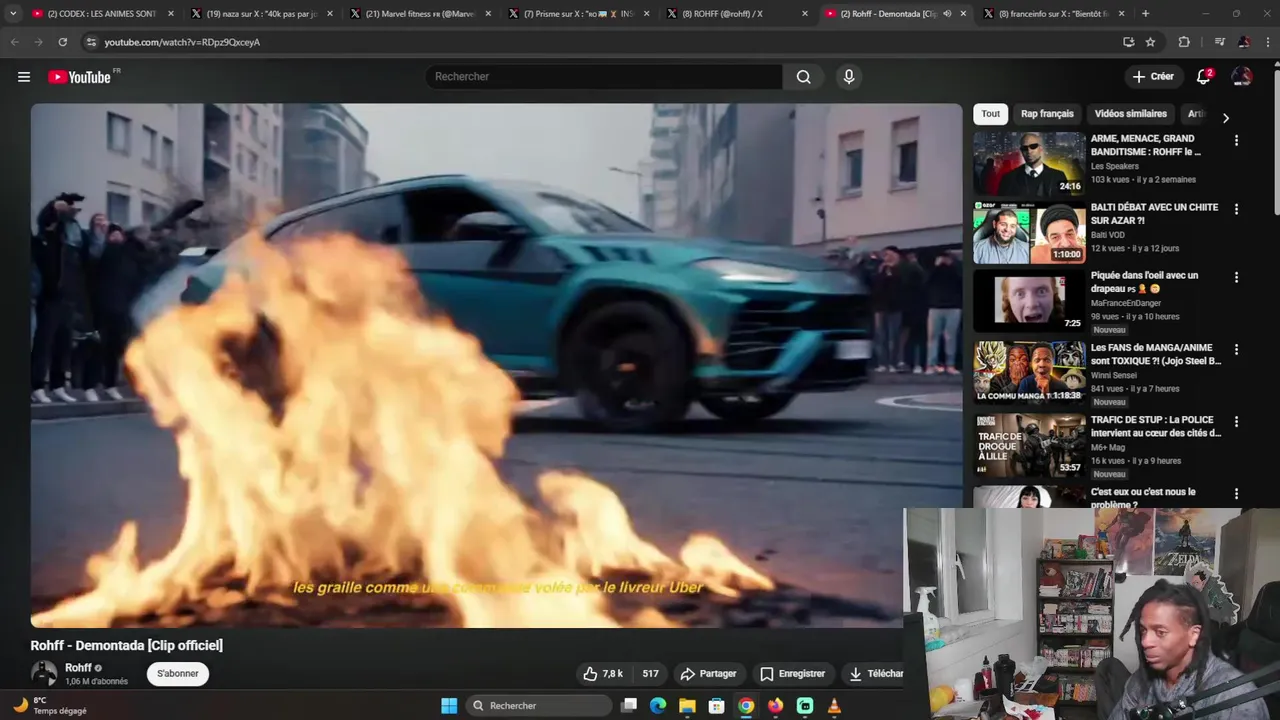1280x720 pixels.
Task: Click the Partager share button
Action: [708, 674]
